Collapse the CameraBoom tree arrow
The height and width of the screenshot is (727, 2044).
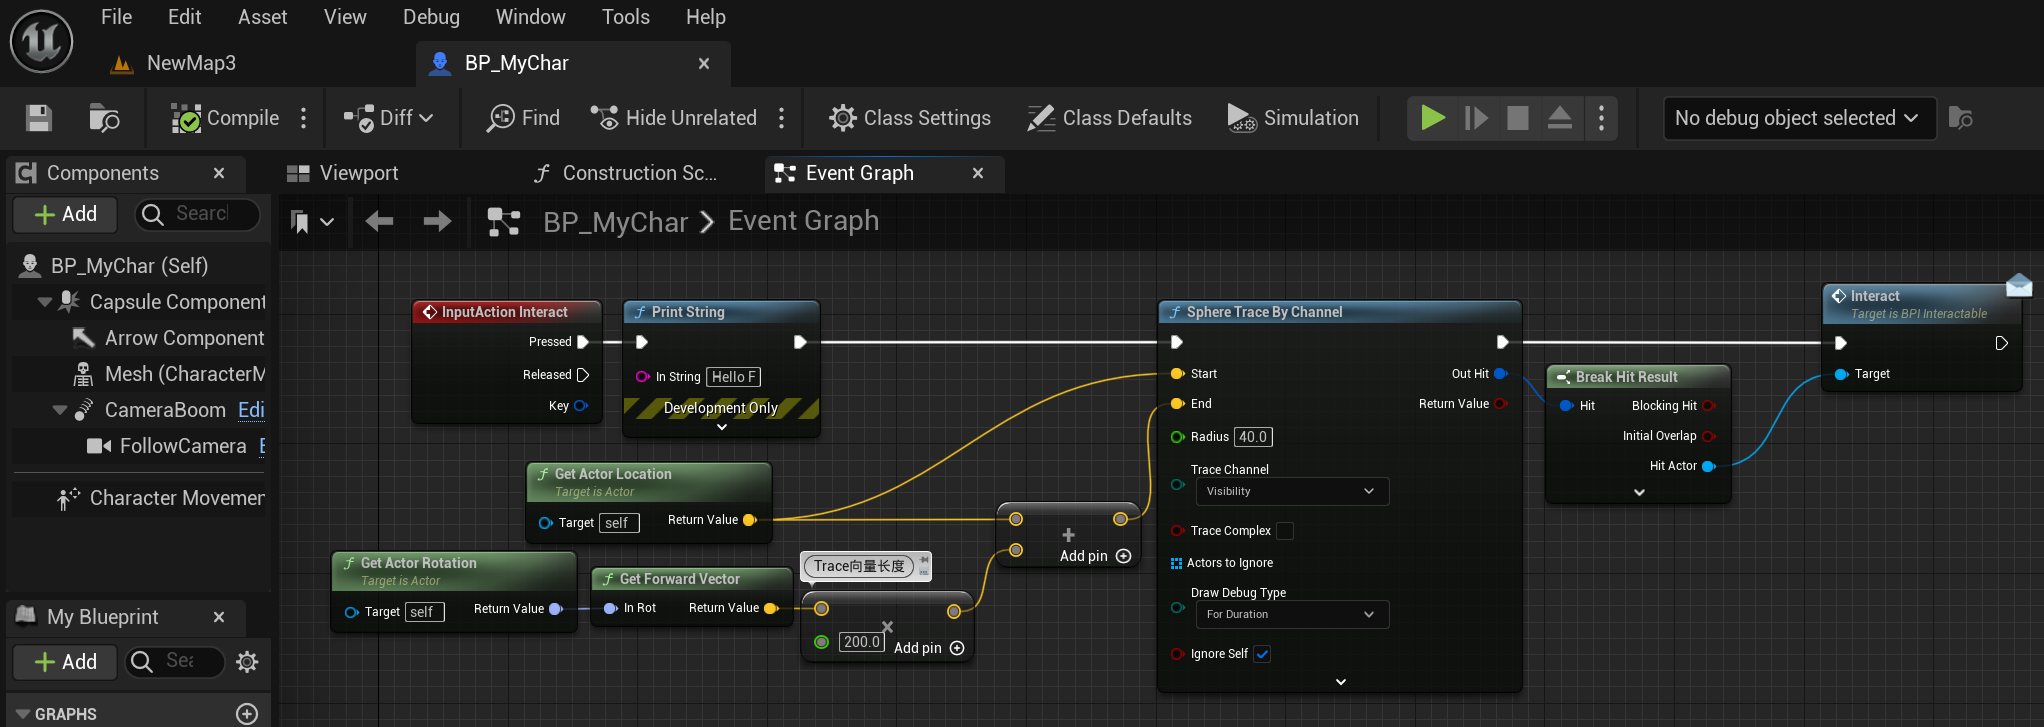point(60,410)
